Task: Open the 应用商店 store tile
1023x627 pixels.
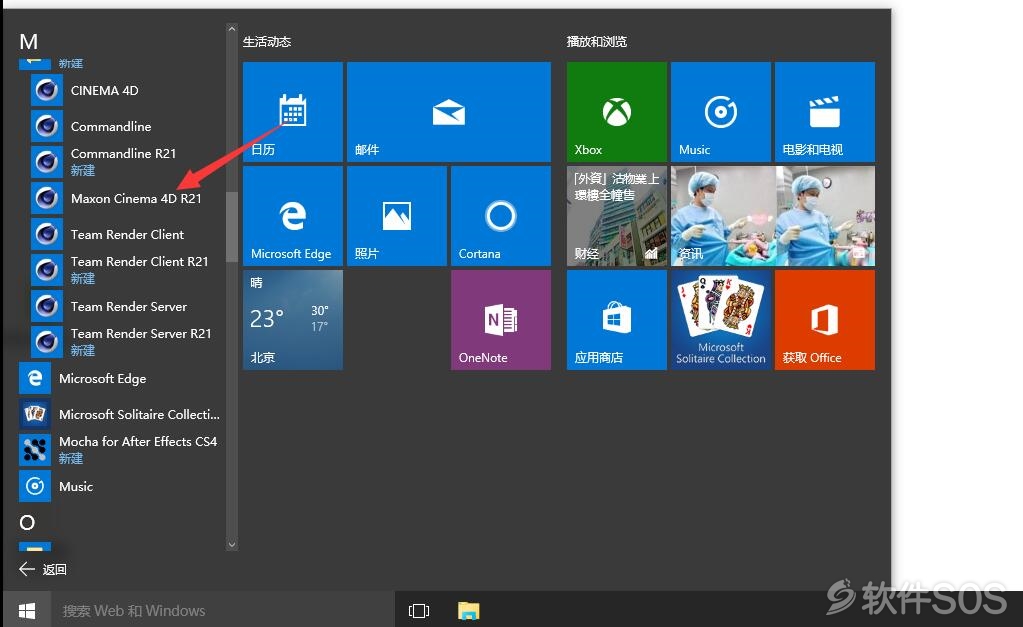Action: tap(617, 320)
